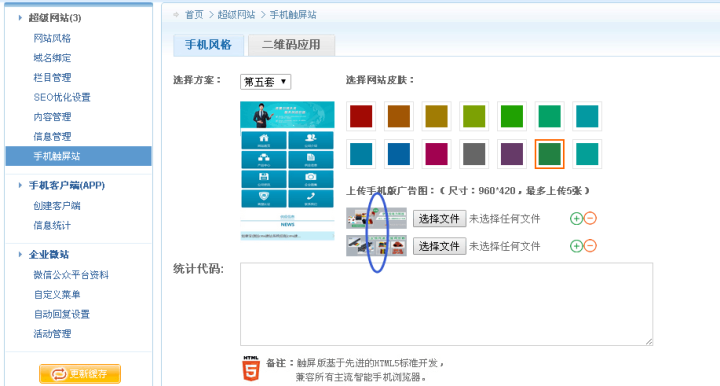Click the HTML5 logo icon
The image size is (720, 386).
251,368
